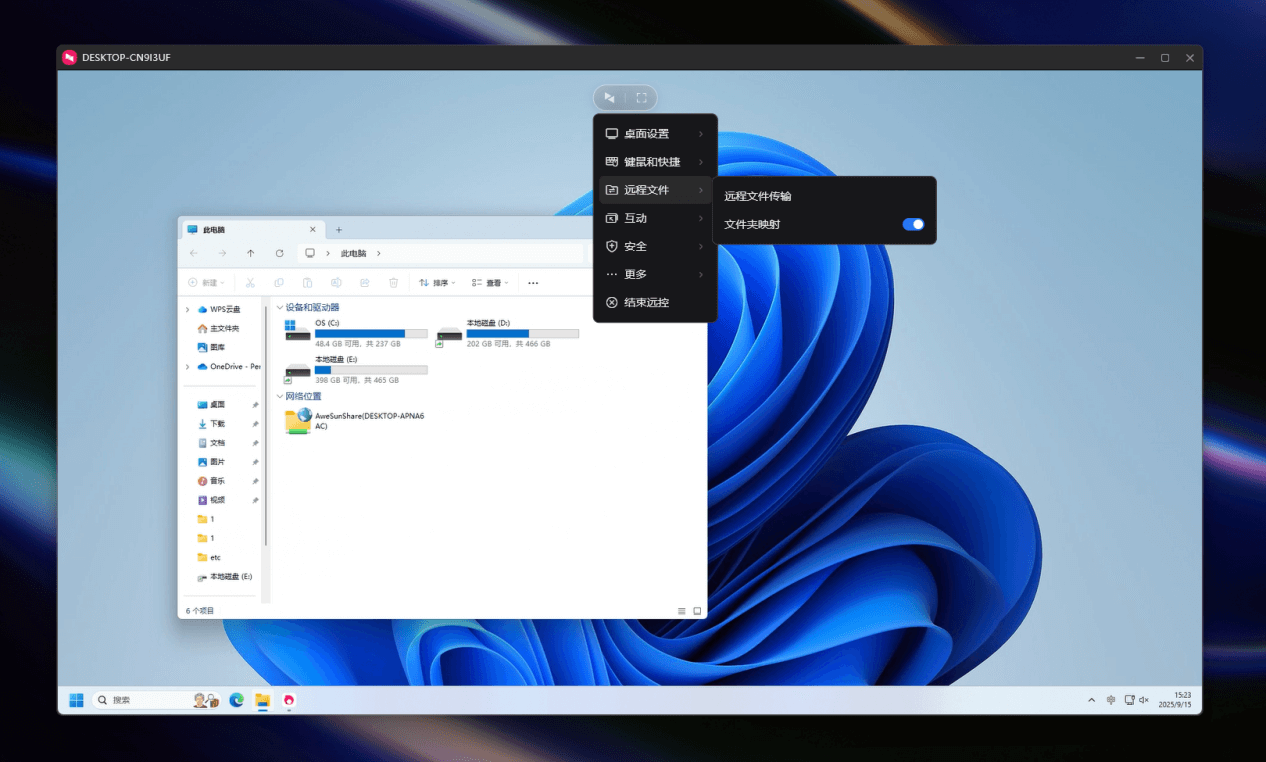Click the Windows Start button
This screenshot has height=762, width=1266.
click(76, 700)
